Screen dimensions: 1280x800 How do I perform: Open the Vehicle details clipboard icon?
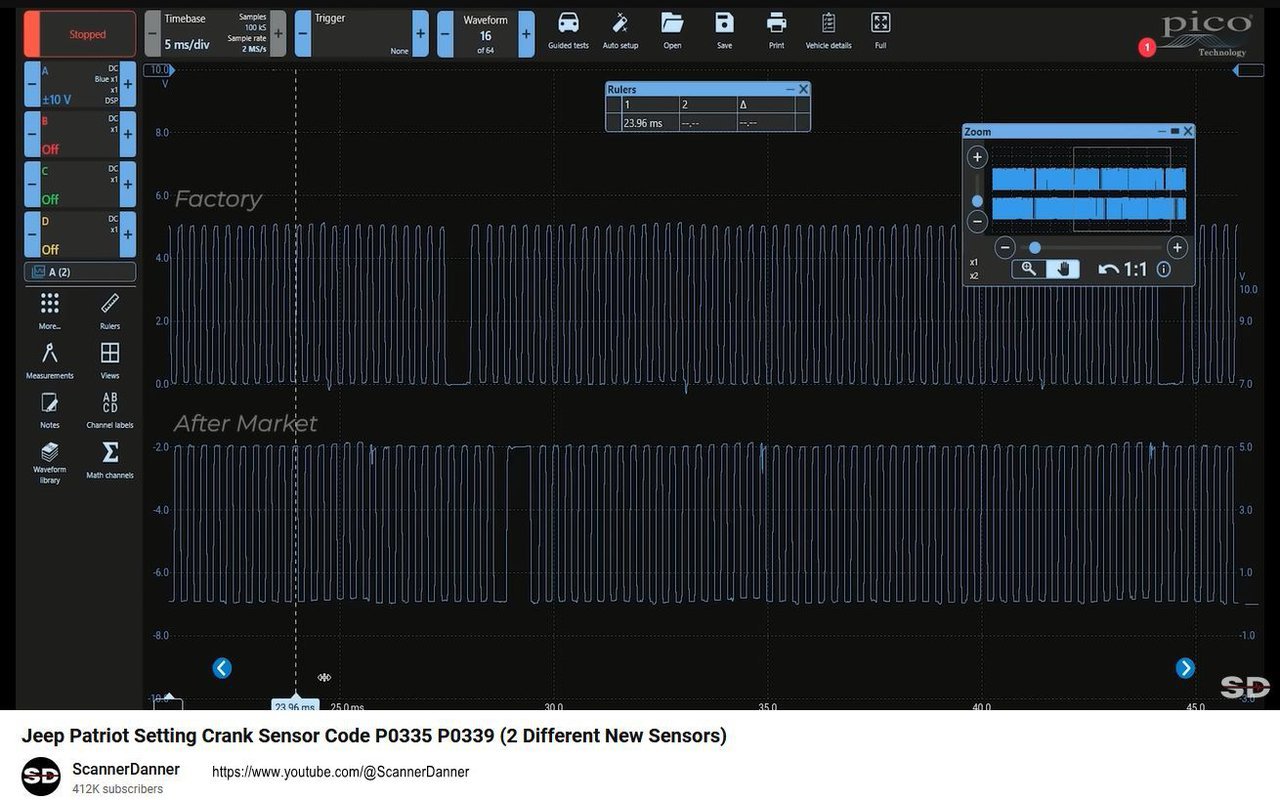click(828, 30)
